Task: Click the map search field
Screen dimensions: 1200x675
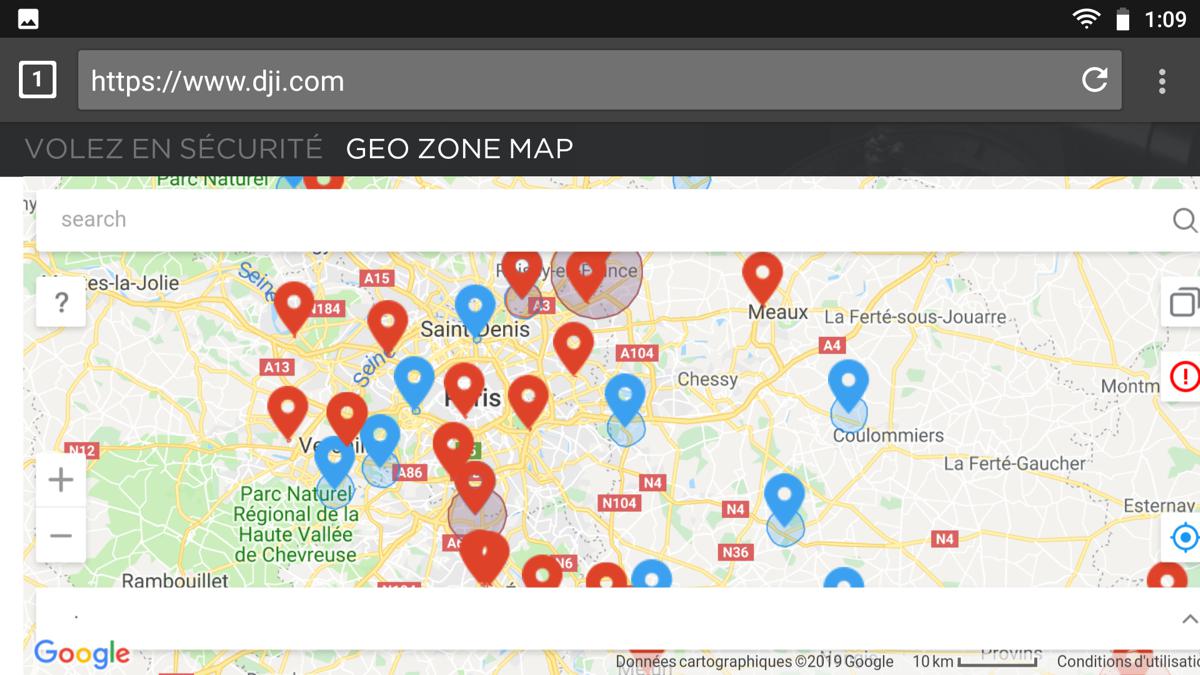Action: coord(600,220)
